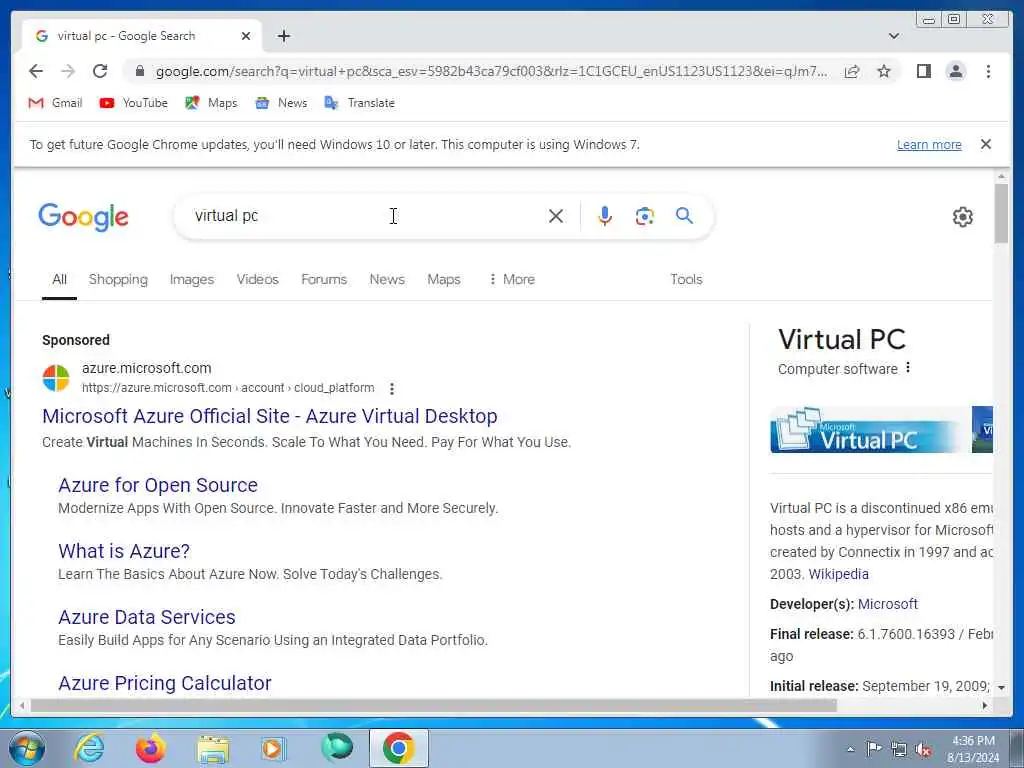Search by image using the Lens icon
Screen dimensions: 1024x768
(645, 216)
